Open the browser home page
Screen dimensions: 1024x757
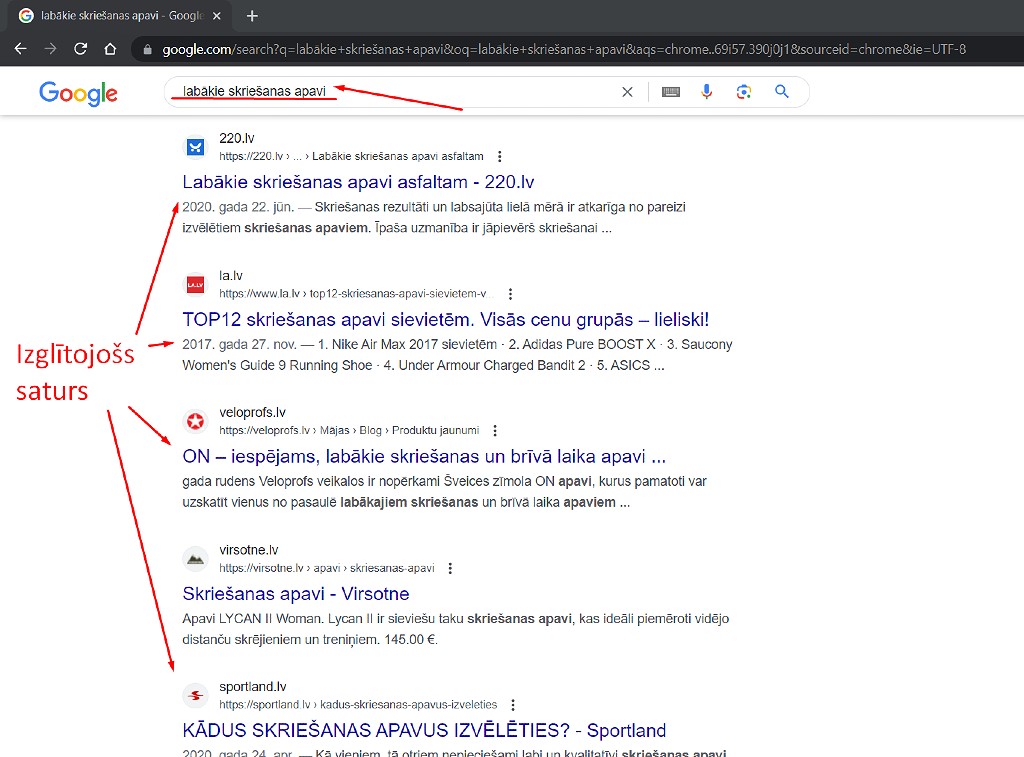tap(111, 49)
